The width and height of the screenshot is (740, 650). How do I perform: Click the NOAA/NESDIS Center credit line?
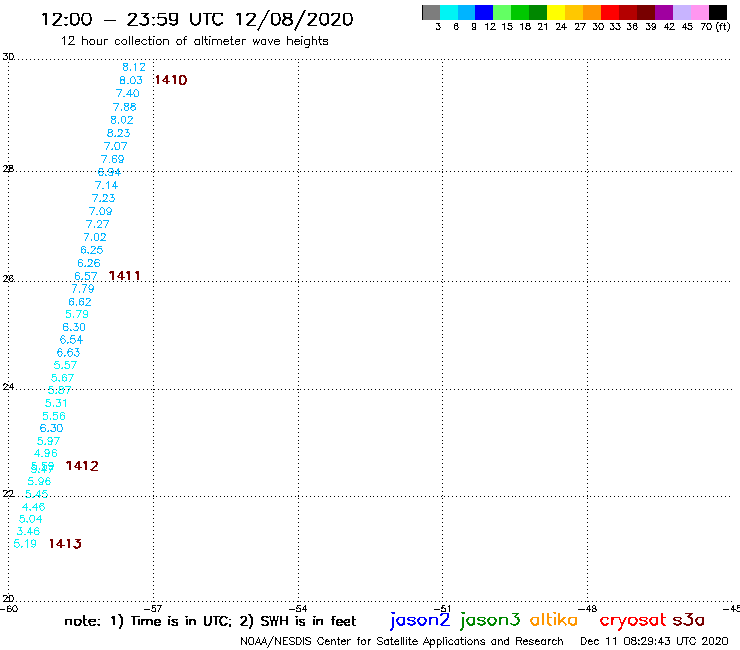402,642
